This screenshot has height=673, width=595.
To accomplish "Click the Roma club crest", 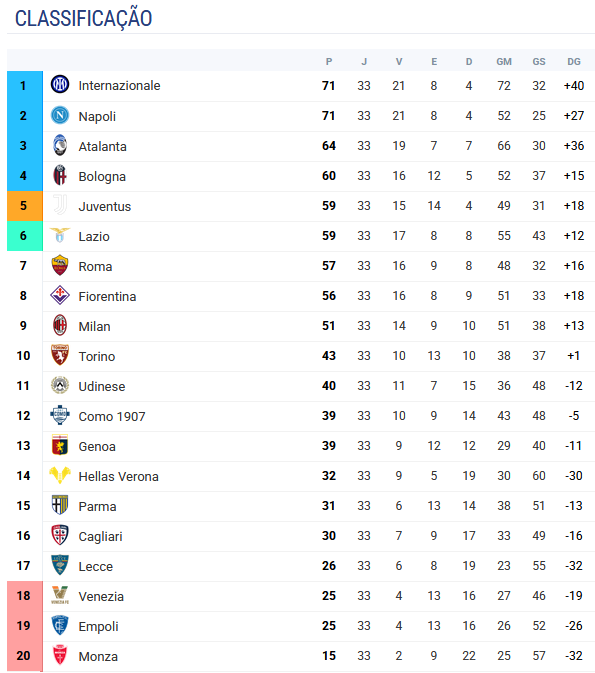I will 60,265.
